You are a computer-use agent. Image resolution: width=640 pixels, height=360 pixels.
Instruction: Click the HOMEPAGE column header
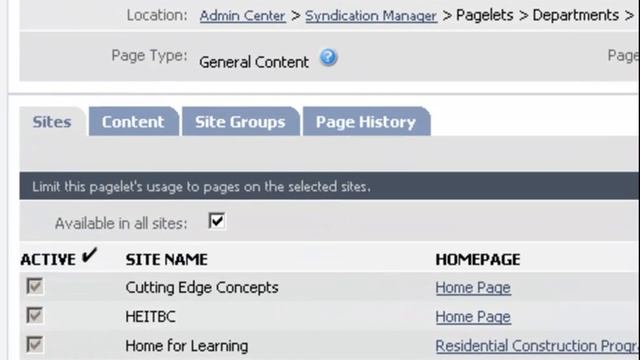478,260
